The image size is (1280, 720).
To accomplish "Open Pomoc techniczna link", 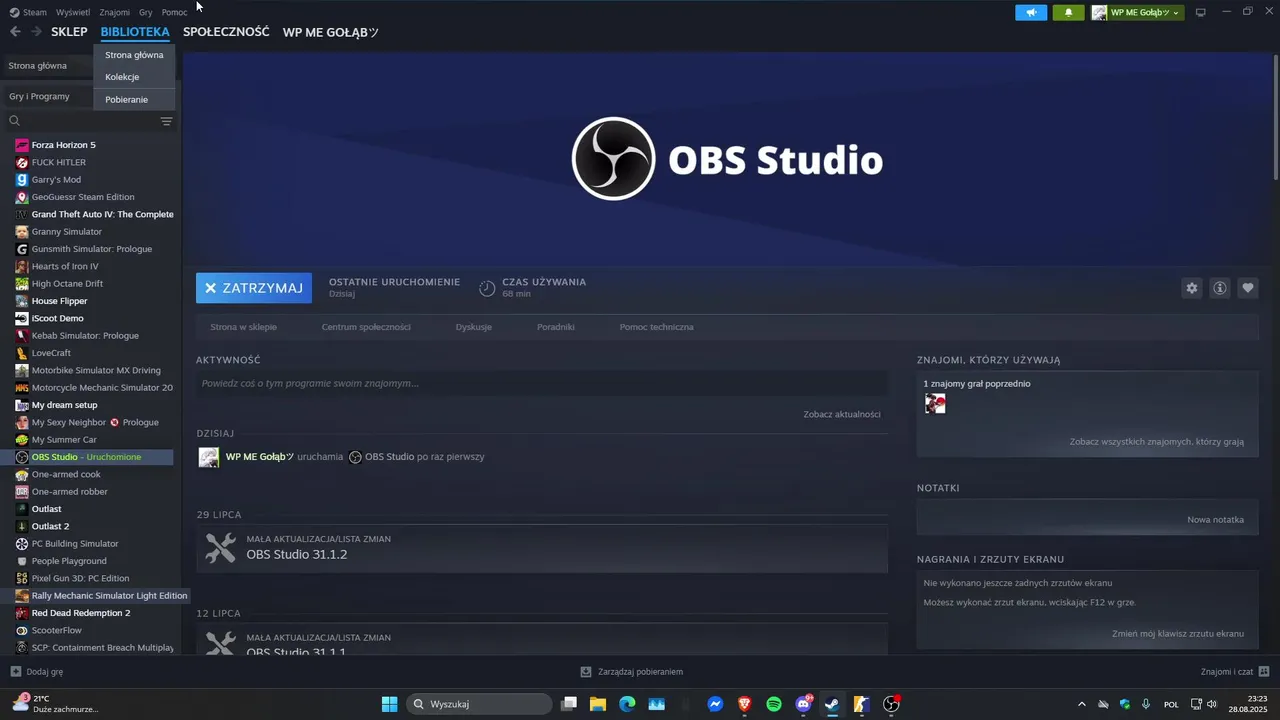I will (656, 327).
